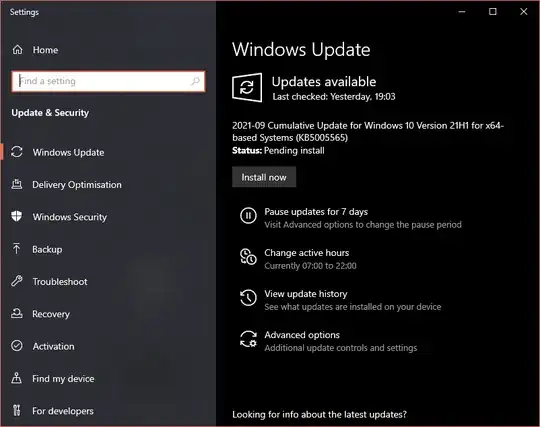Click the active hours clock icon
The image size is (540, 427).
[248, 257]
